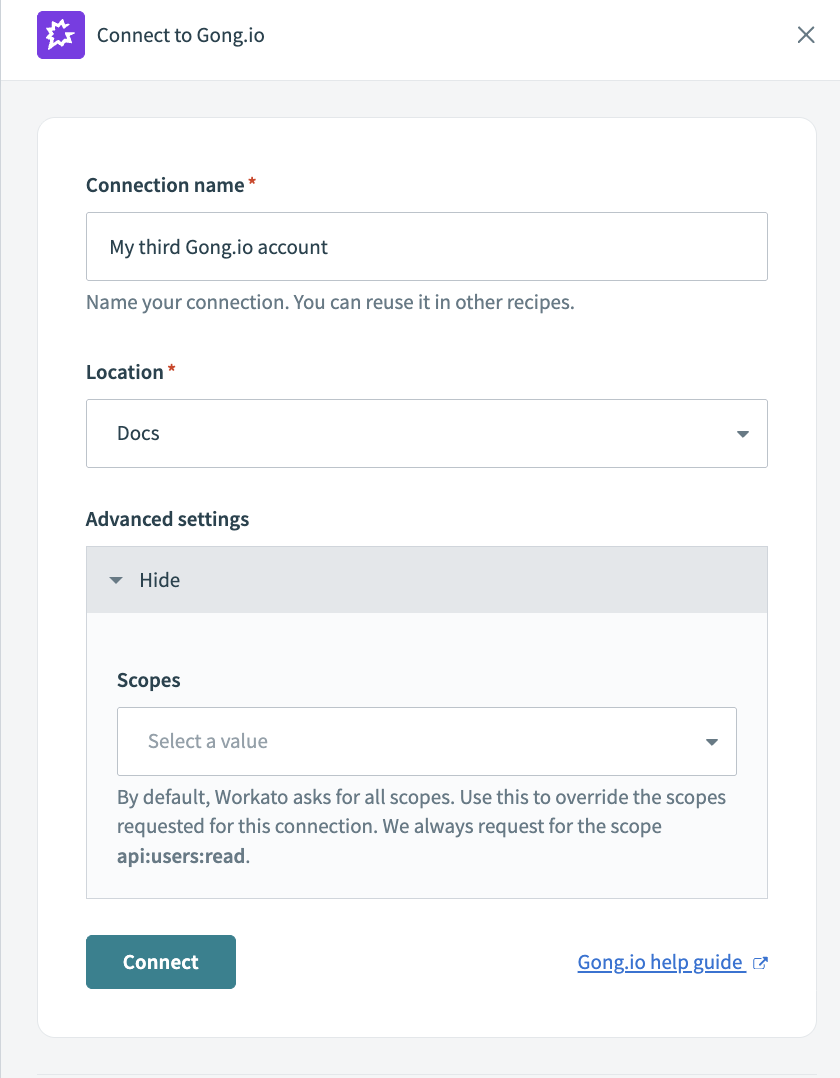
Task: Click the Connection name field label
Action: 165,186
